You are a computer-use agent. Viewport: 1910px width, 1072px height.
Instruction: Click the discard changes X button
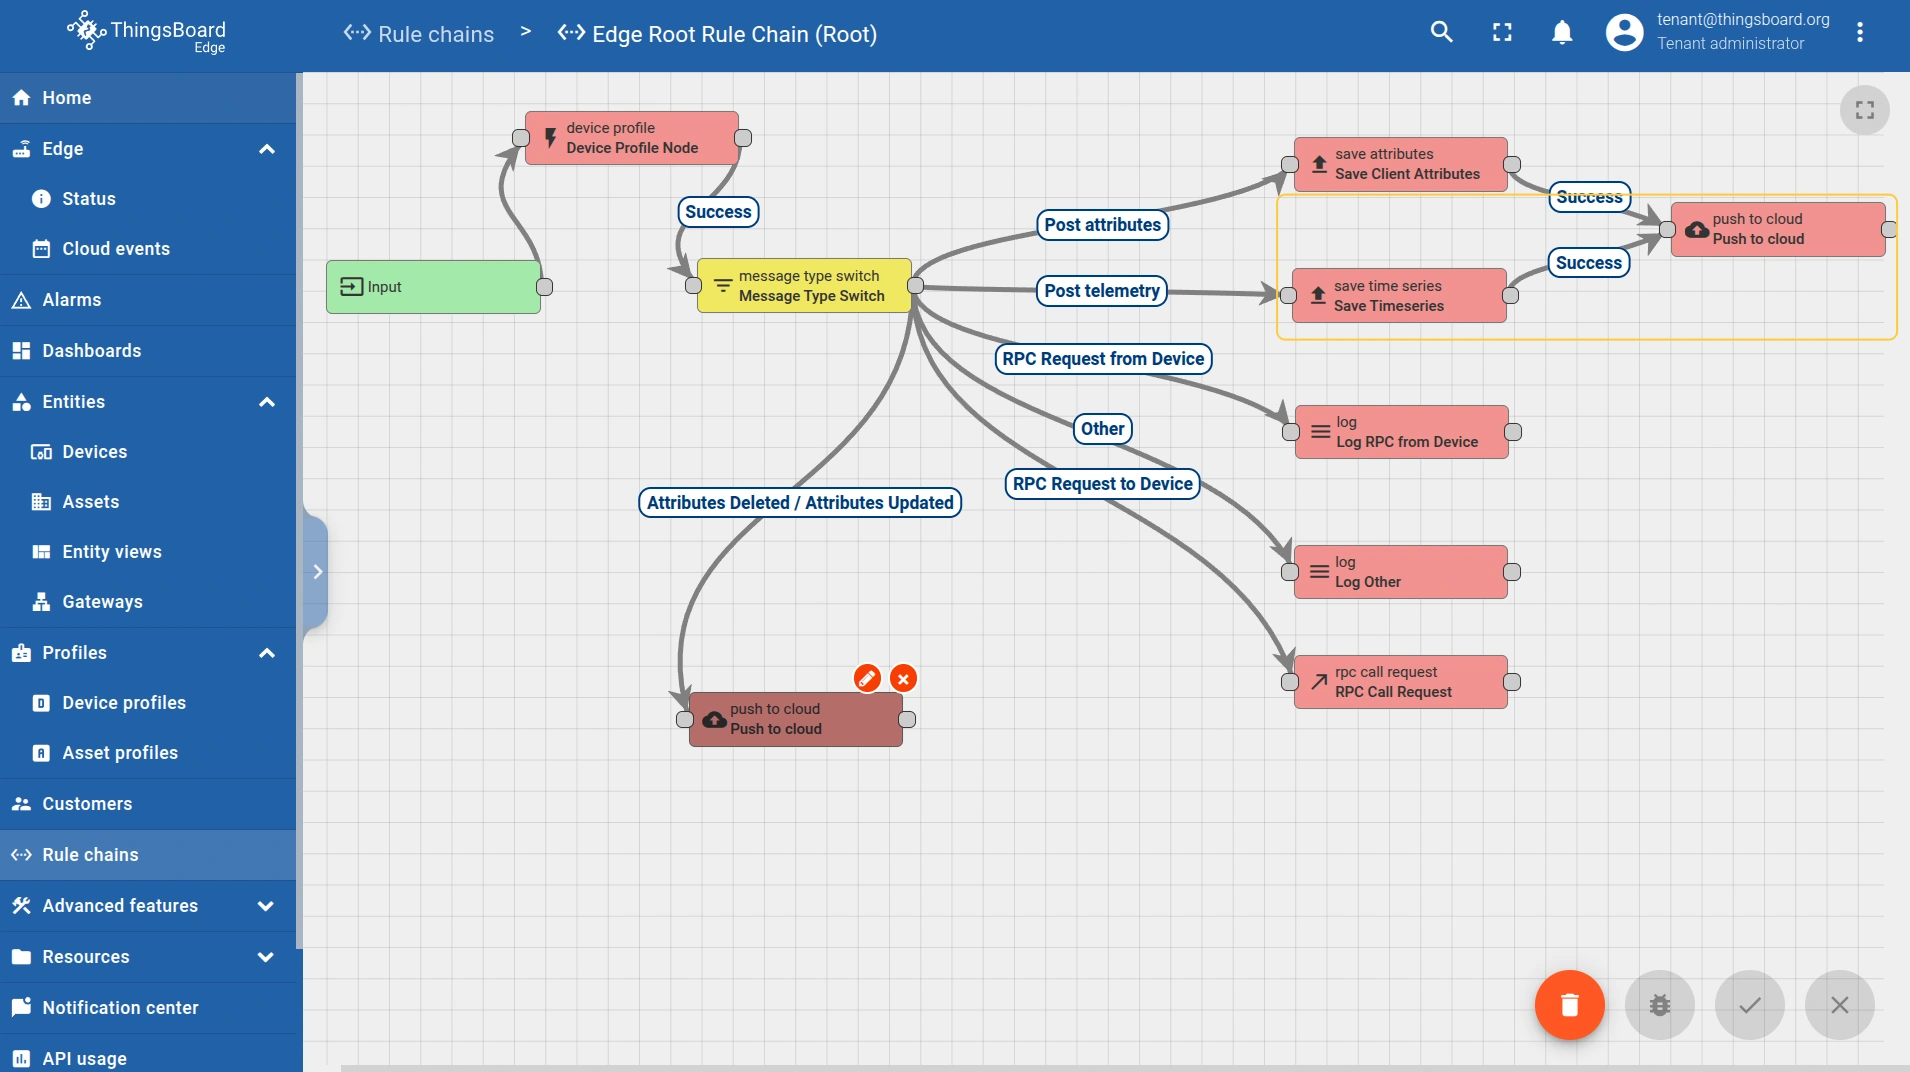[1839, 1005]
